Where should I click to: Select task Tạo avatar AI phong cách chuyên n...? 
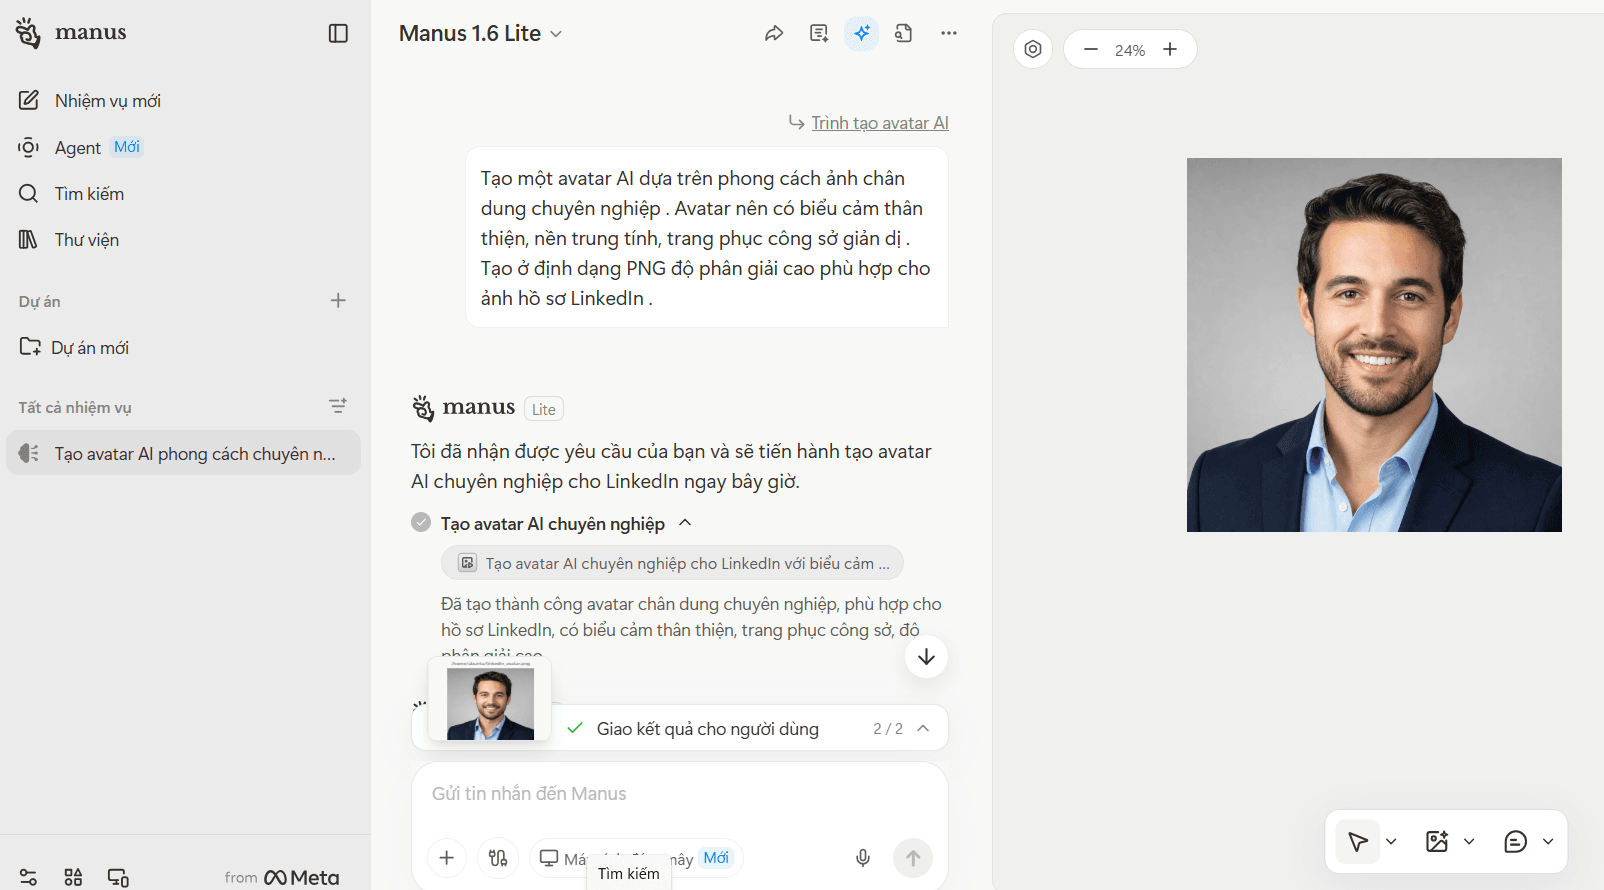(x=184, y=453)
